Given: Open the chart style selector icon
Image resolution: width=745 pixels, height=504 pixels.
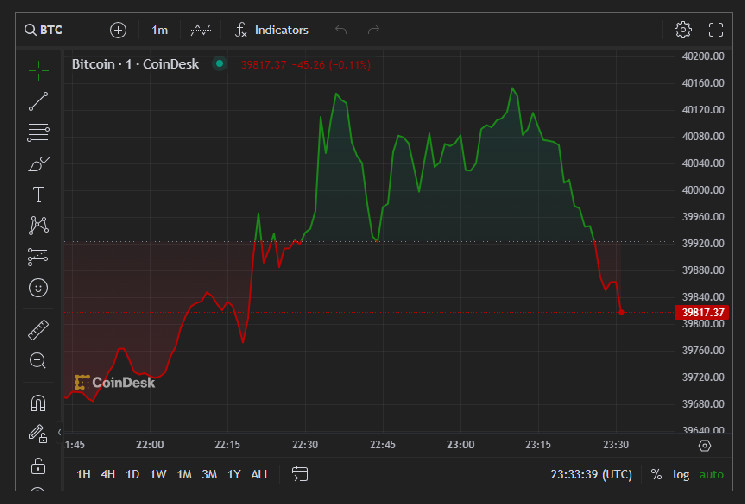Looking at the screenshot, I should click(x=201, y=30).
